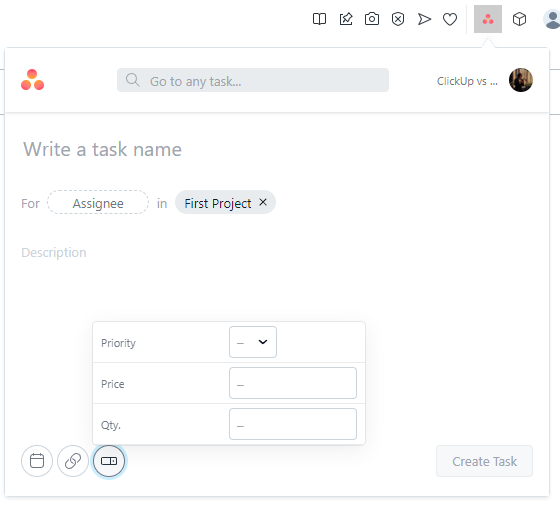The width and height of the screenshot is (560, 508).
Task: Expand the Priority dropdown
Action: pos(253,342)
